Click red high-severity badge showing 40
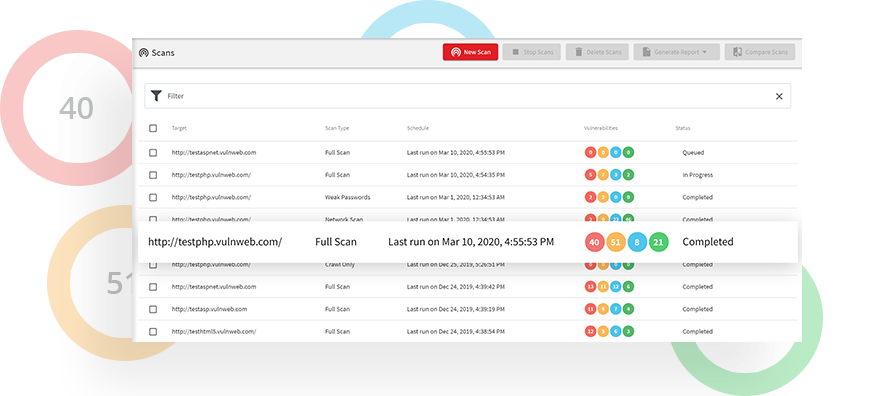The height and width of the screenshot is (396, 870). click(594, 242)
